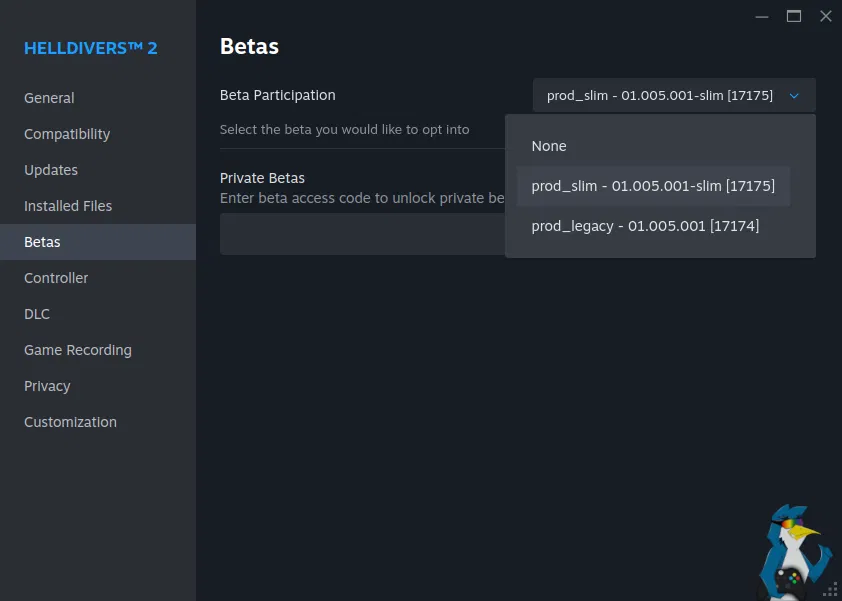Open the Privacy section

47,386
